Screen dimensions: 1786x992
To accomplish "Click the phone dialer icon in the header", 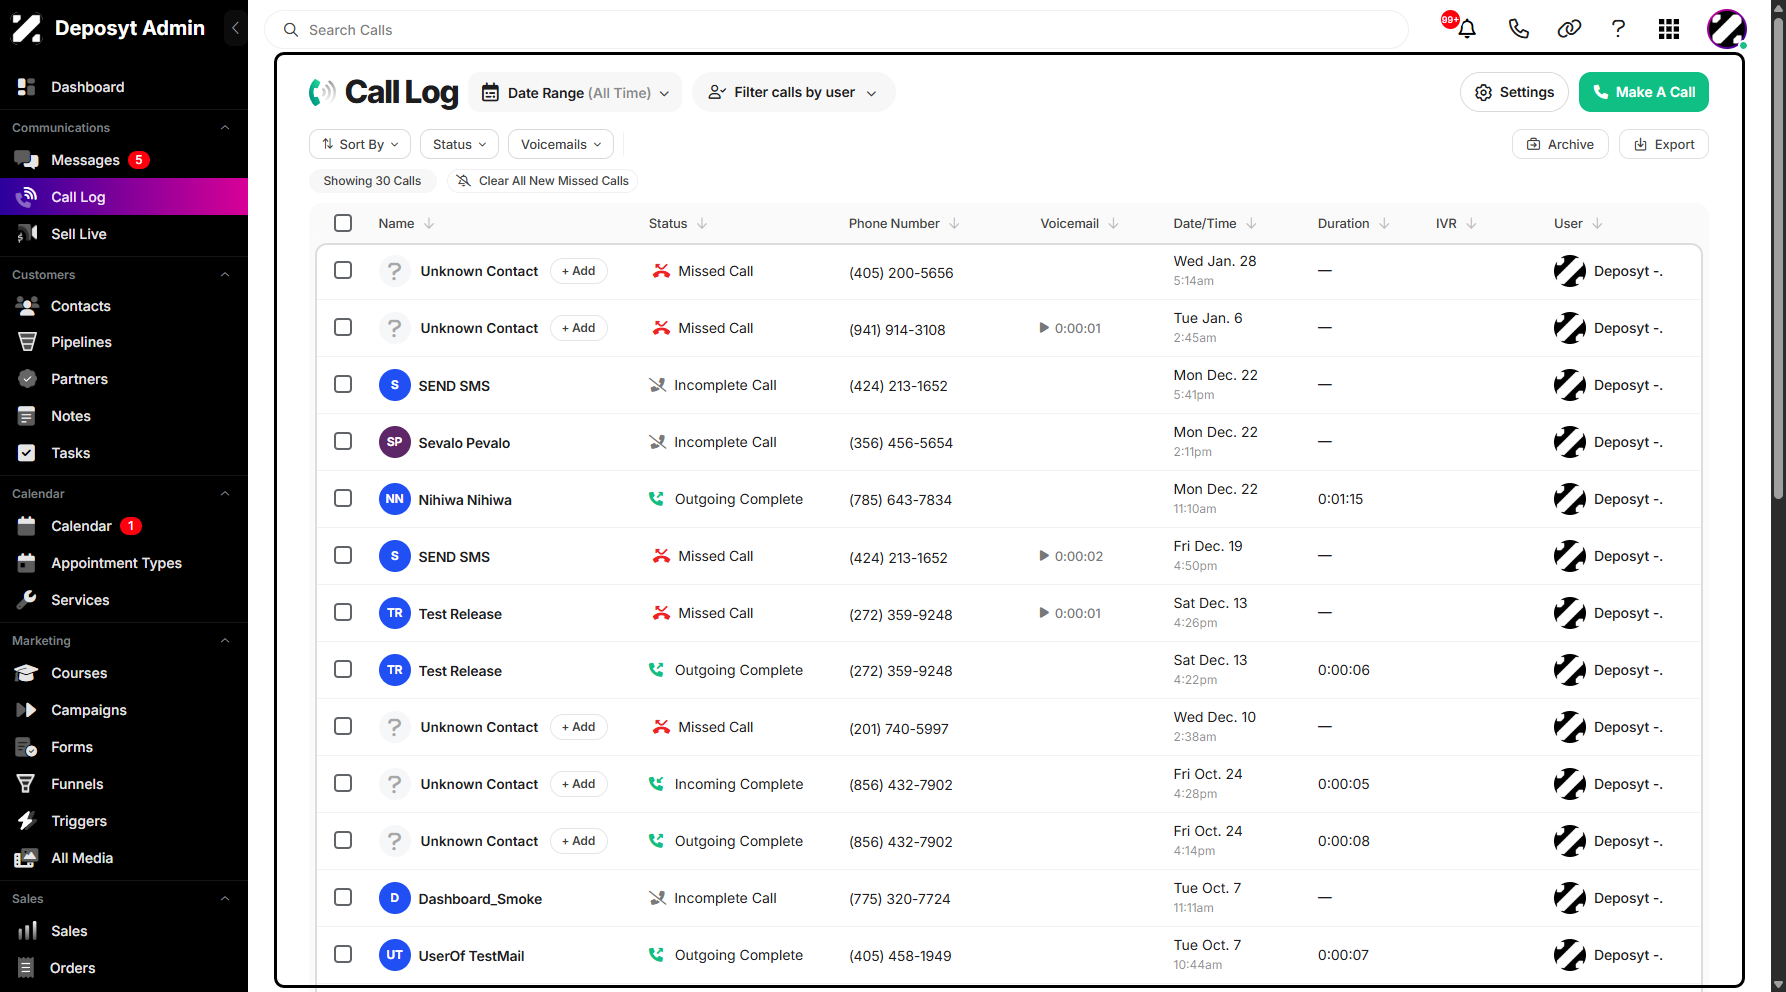I will pyautogui.click(x=1518, y=29).
